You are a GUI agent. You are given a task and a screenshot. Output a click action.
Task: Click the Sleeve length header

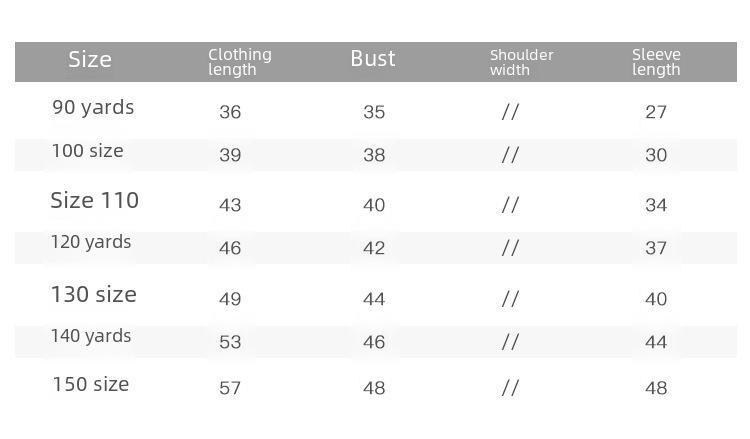coord(656,62)
